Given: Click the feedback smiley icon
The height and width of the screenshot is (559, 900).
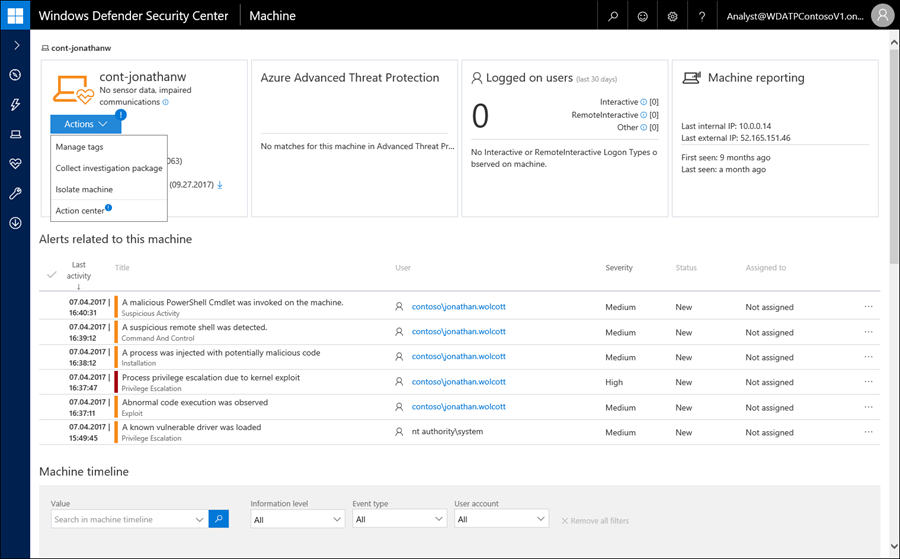Looking at the screenshot, I should tap(642, 16).
